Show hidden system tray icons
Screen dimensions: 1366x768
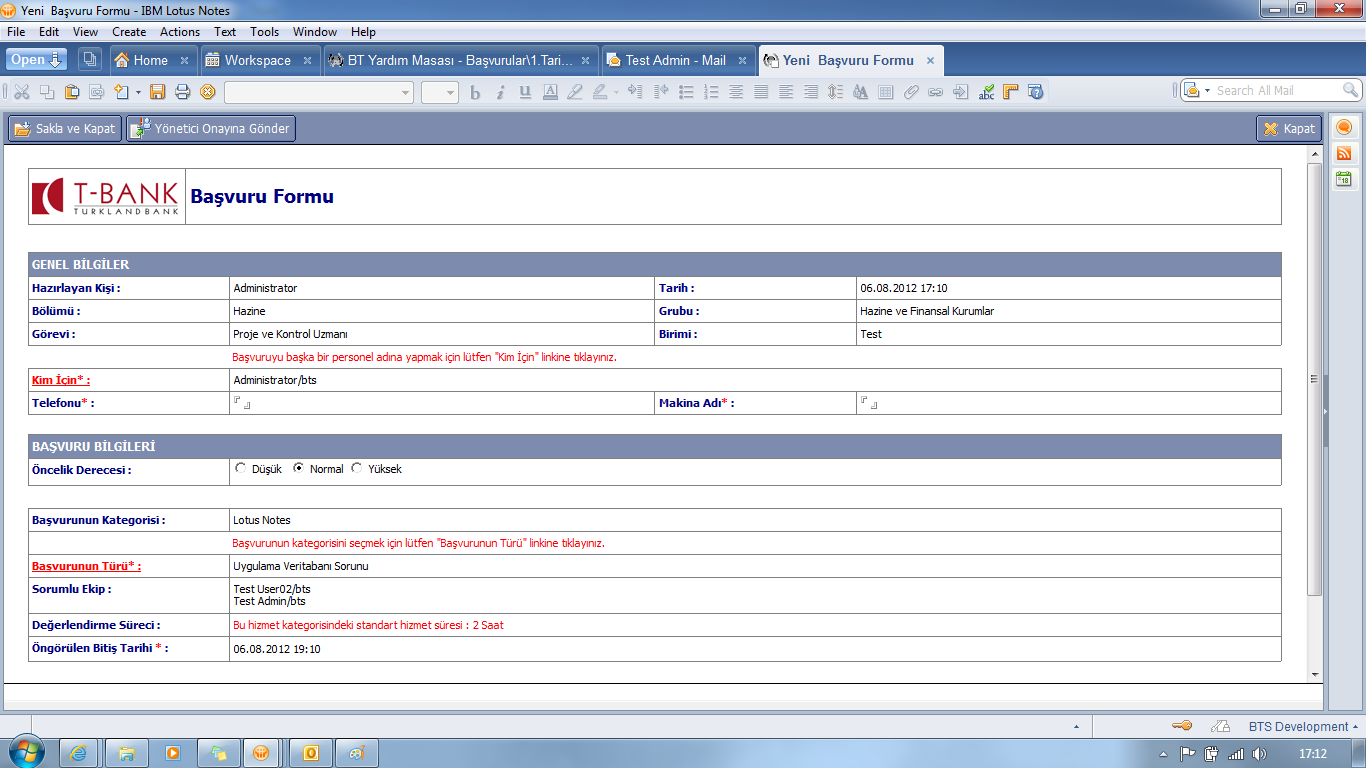click(1163, 754)
